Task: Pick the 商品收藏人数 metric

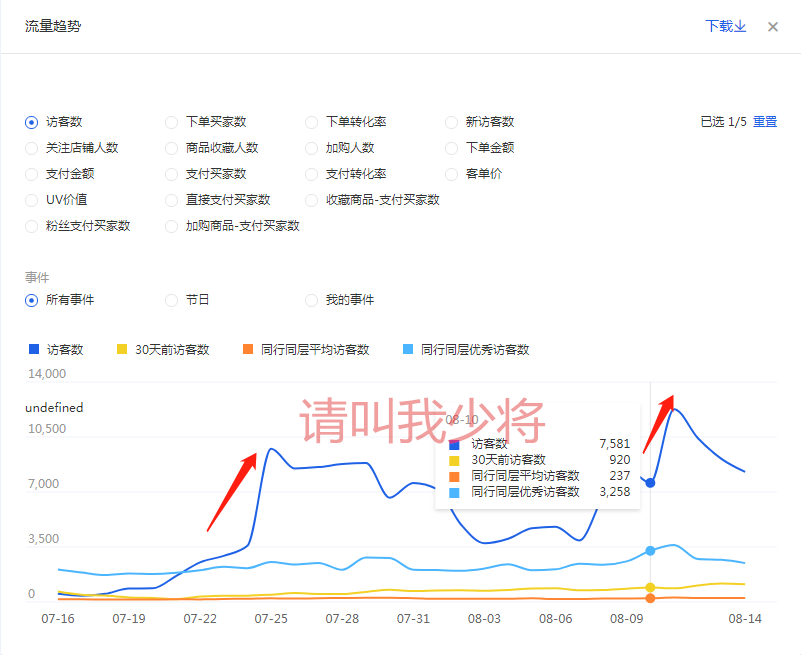Action: [172, 148]
